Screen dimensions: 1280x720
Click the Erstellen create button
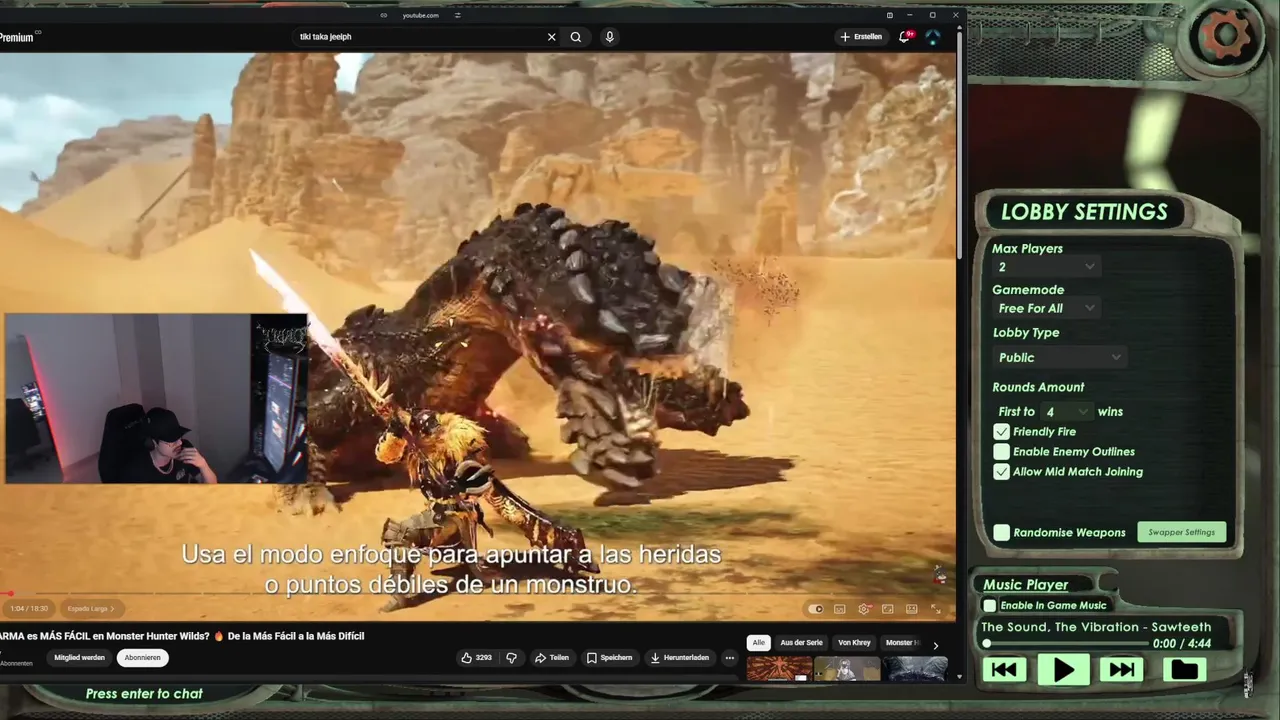coord(861,37)
